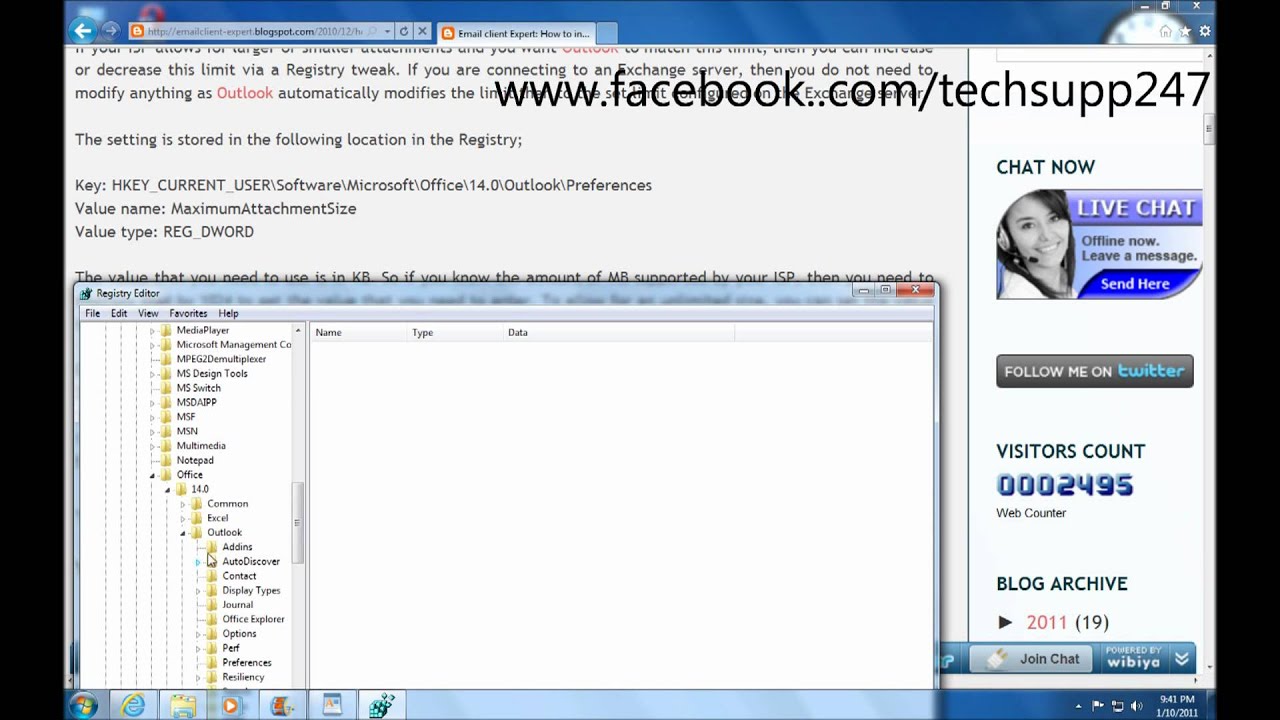Select the Addins registry key
Image resolution: width=1280 pixels, height=720 pixels.
[x=237, y=547]
